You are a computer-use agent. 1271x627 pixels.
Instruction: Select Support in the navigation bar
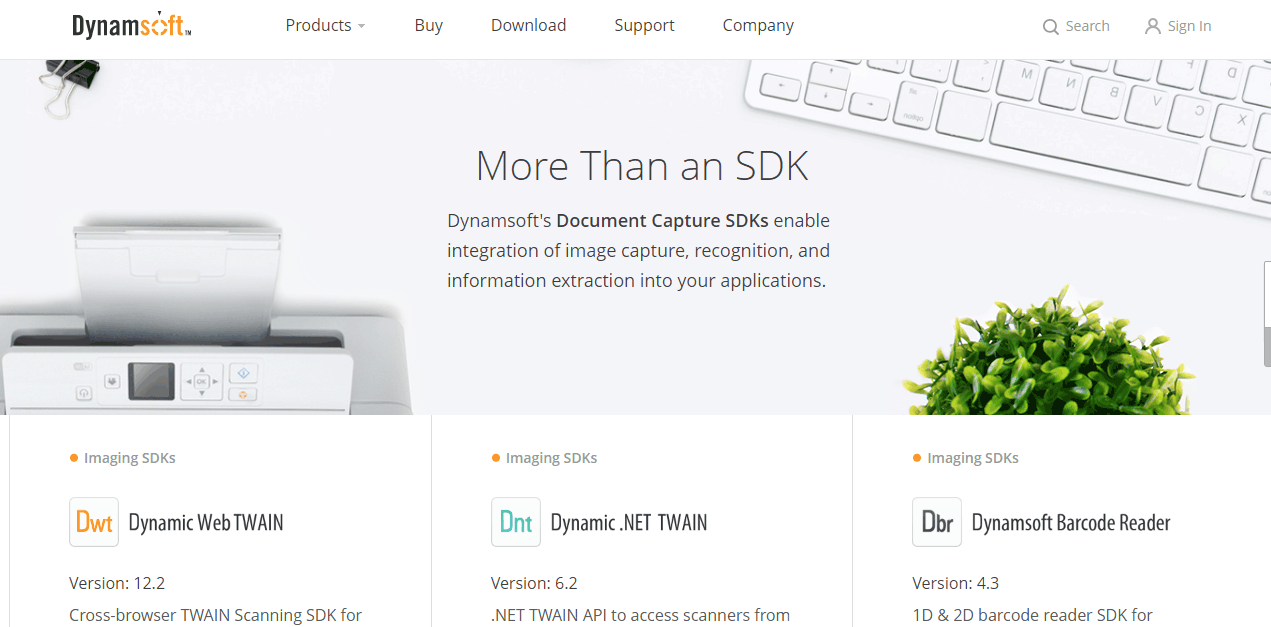pyautogui.click(x=644, y=26)
